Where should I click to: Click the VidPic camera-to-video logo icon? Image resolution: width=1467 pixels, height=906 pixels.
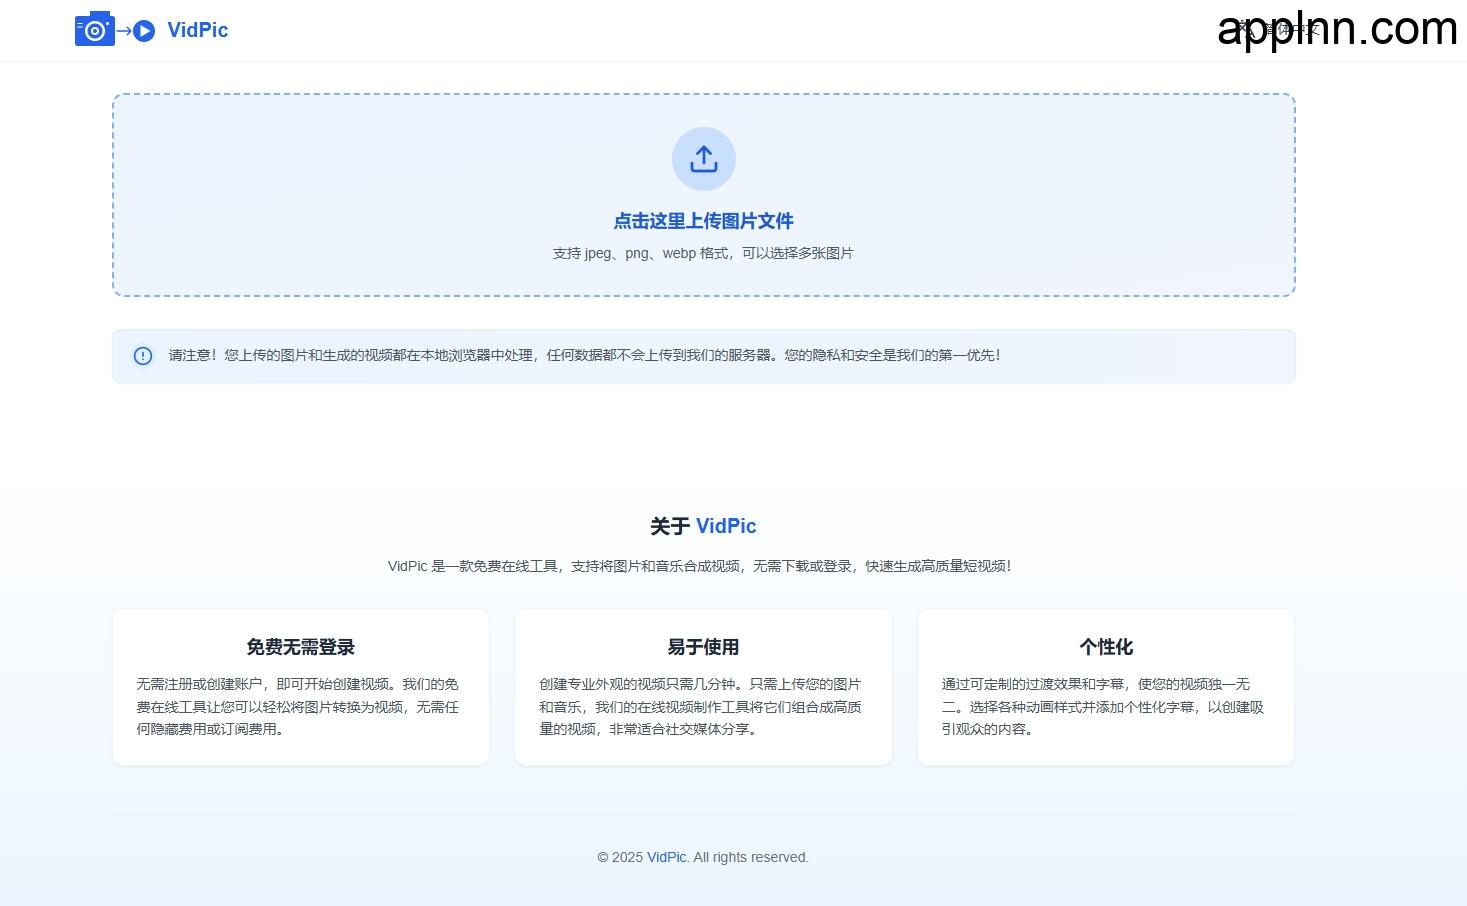[115, 29]
